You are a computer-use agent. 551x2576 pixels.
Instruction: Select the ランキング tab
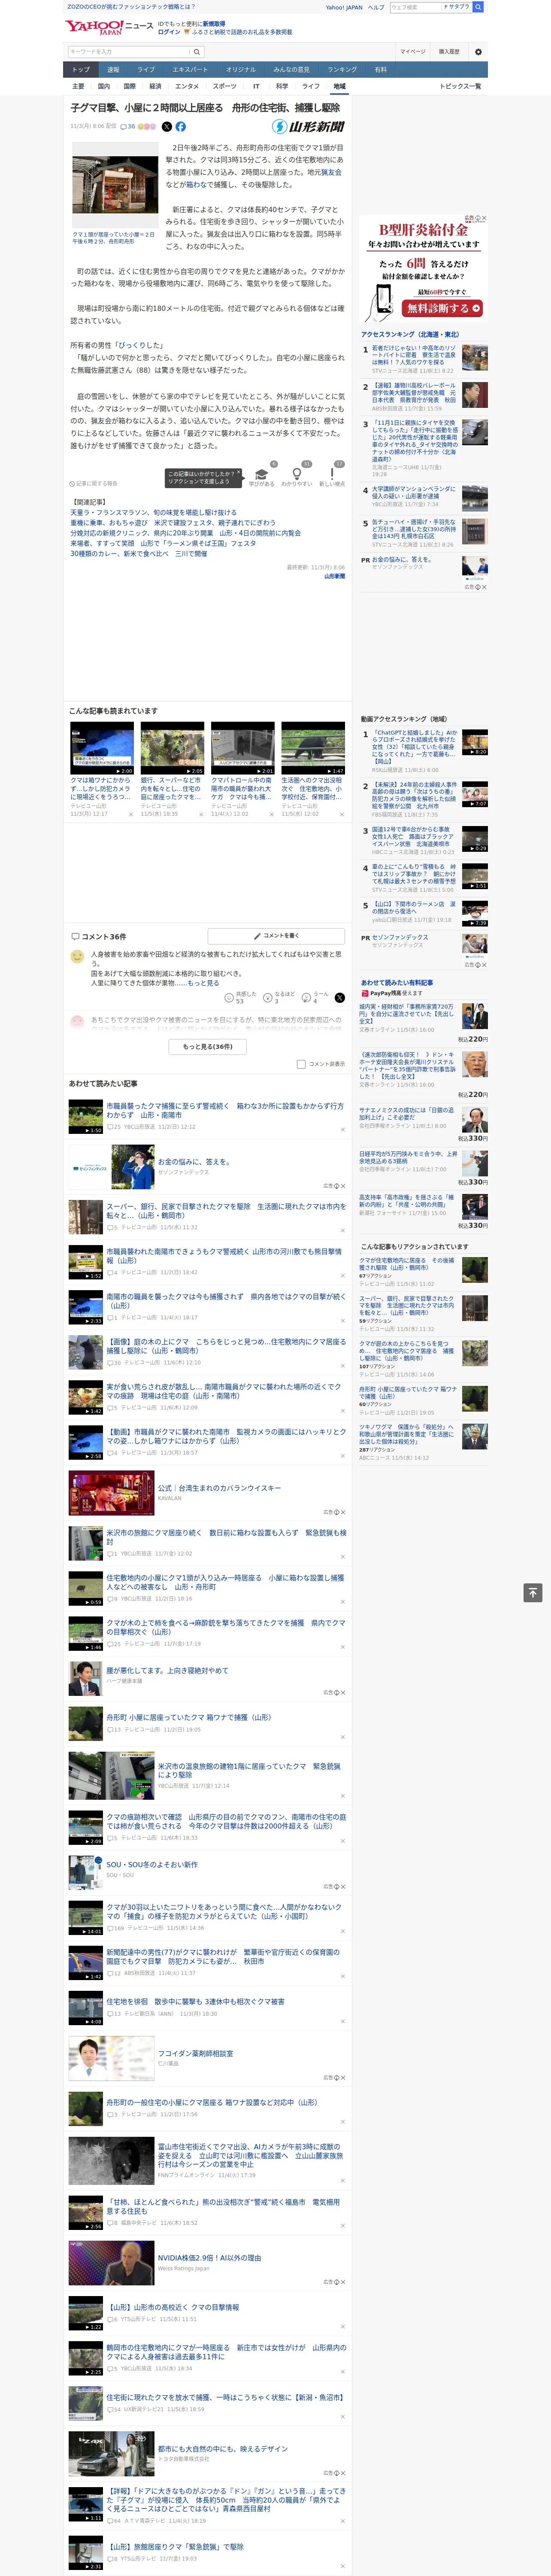click(342, 70)
